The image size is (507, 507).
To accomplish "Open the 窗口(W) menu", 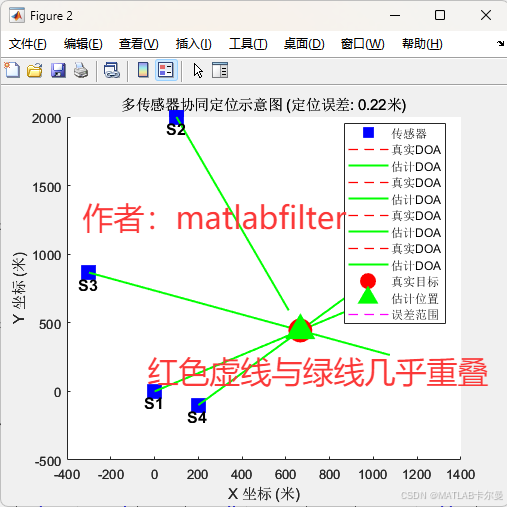I will point(363,44).
